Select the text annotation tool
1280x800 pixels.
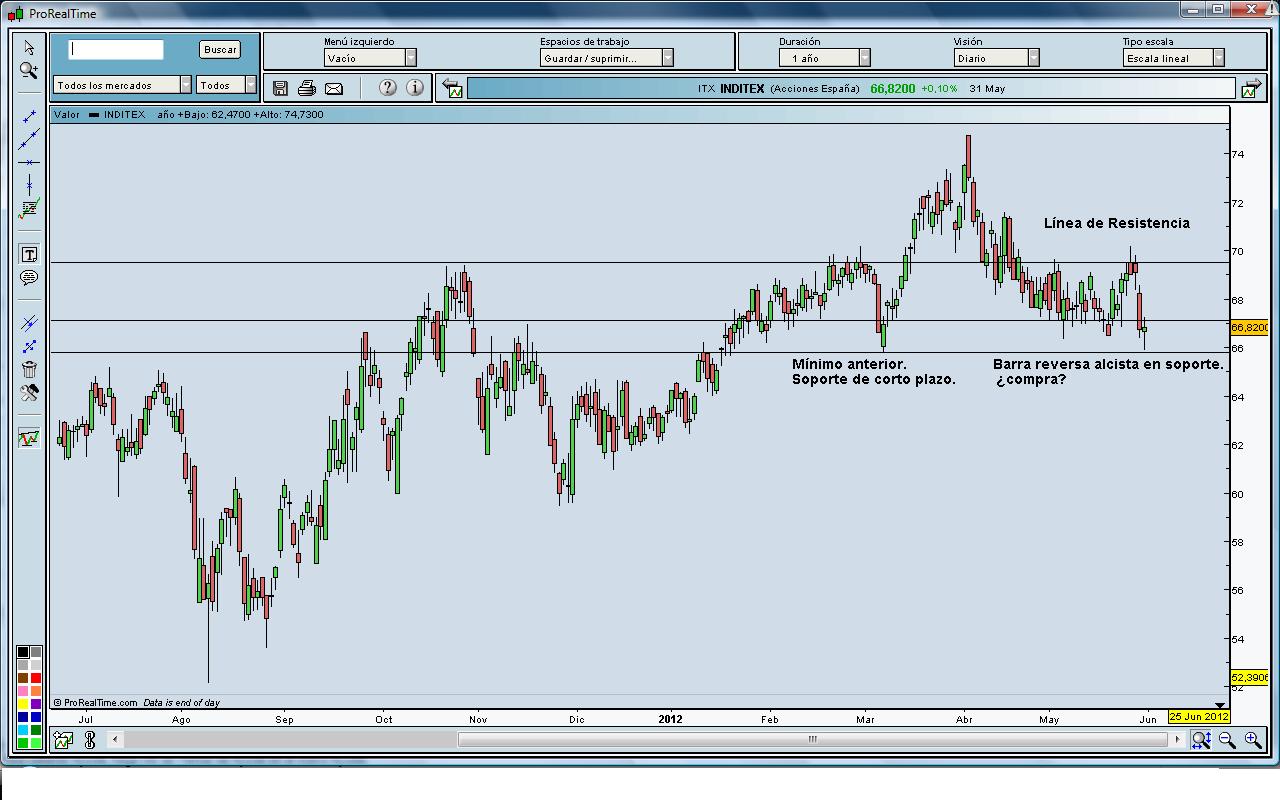click(29, 254)
